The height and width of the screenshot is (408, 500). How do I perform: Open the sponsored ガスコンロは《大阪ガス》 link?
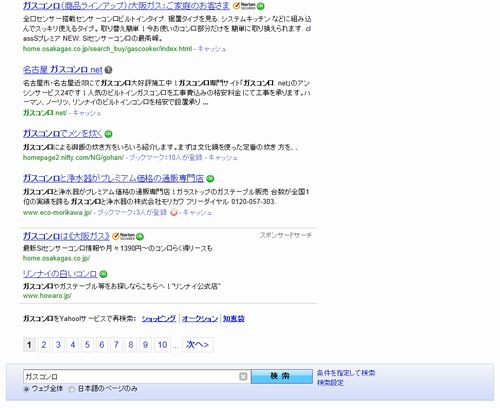point(66,236)
